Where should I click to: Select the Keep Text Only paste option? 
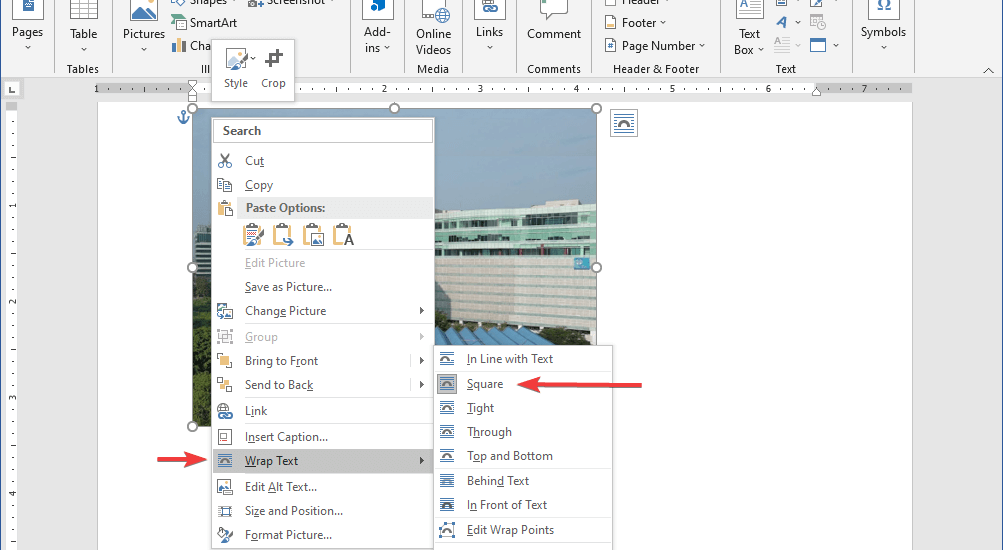click(344, 235)
